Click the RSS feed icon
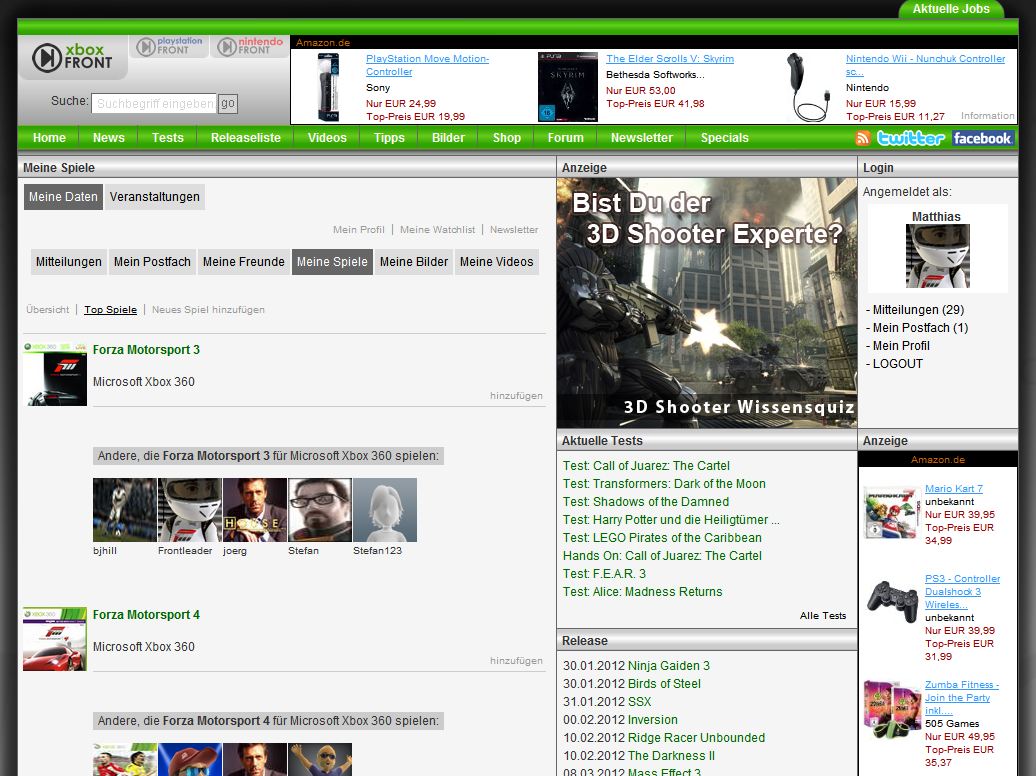The width and height of the screenshot is (1036, 776). [x=862, y=138]
